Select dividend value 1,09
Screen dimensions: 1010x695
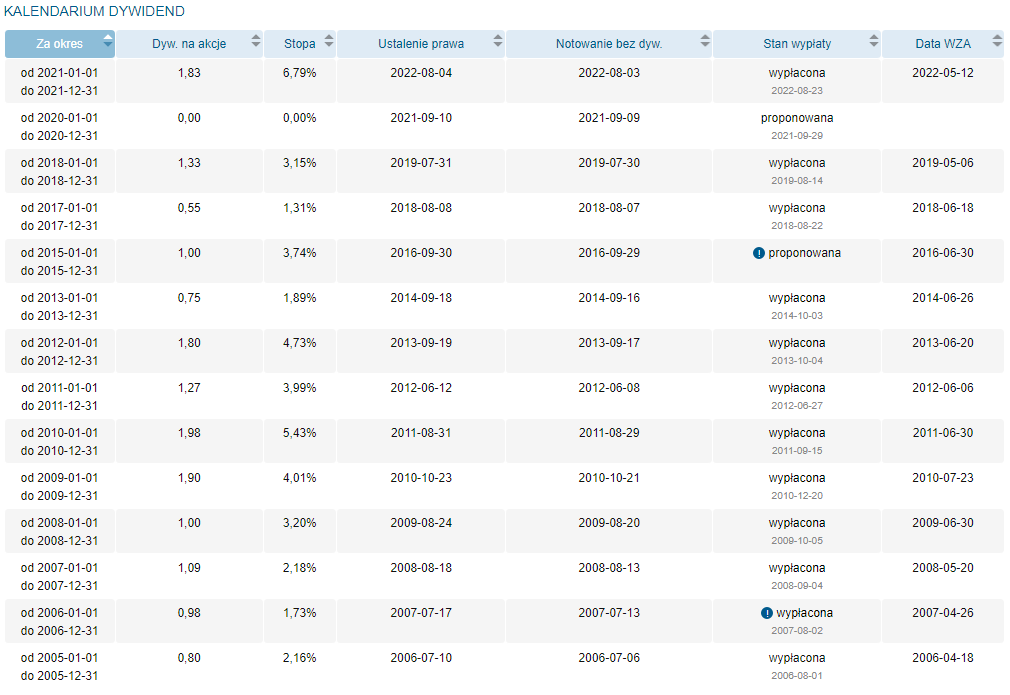189,569
